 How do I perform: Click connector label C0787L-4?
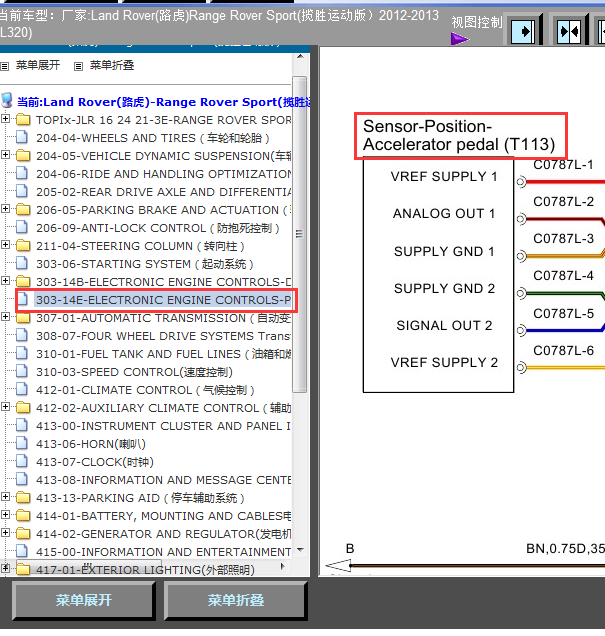click(563, 276)
